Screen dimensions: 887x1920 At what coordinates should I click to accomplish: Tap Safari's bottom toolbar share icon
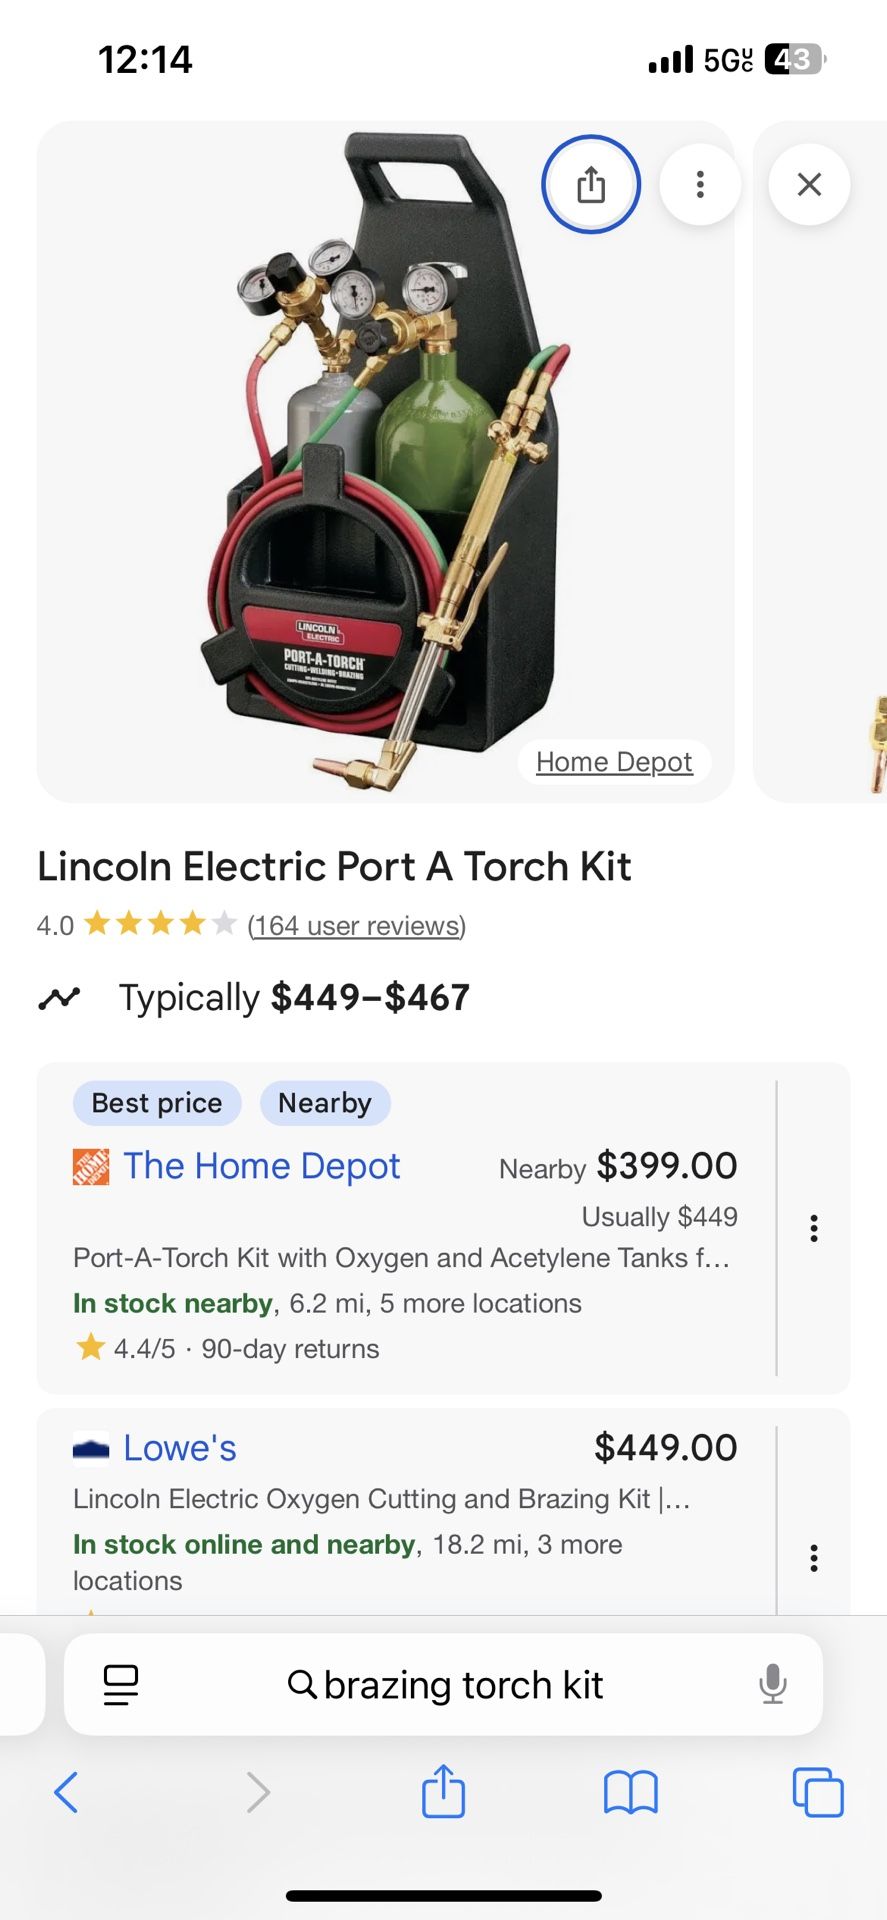[443, 1791]
